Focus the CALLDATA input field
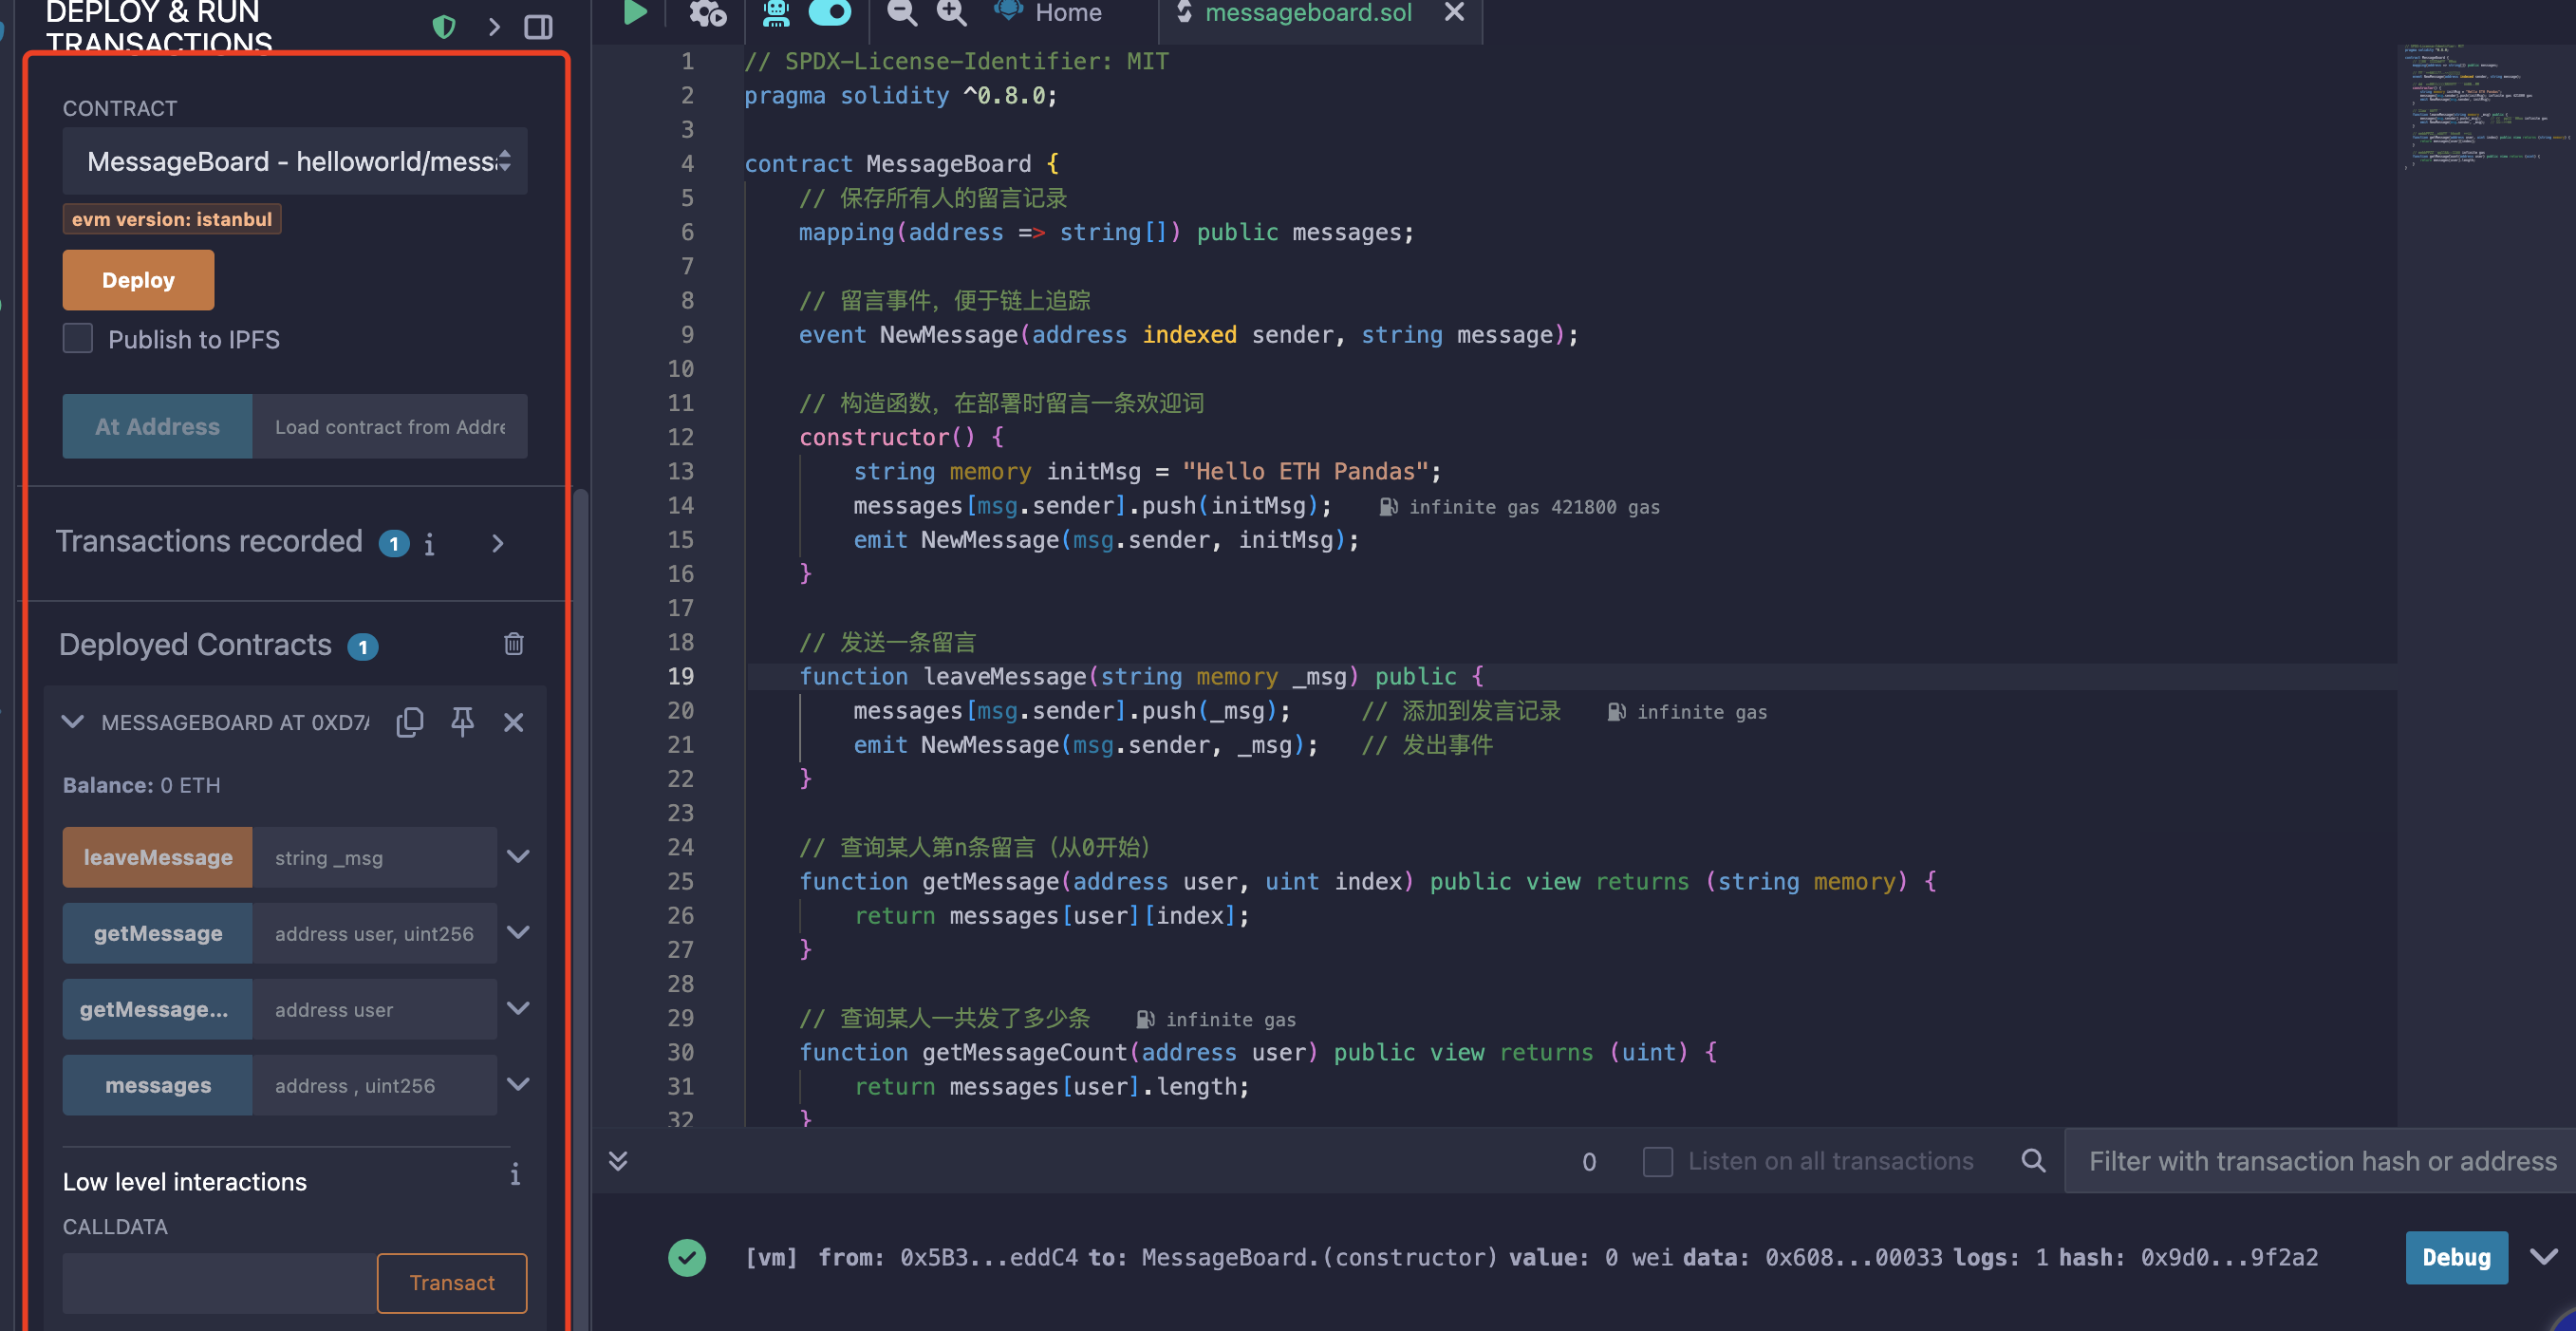 (219, 1283)
